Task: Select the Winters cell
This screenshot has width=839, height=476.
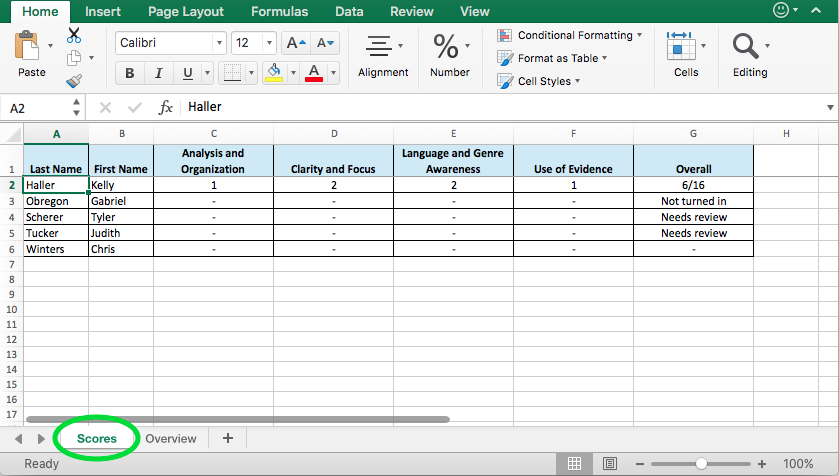Action: point(56,249)
